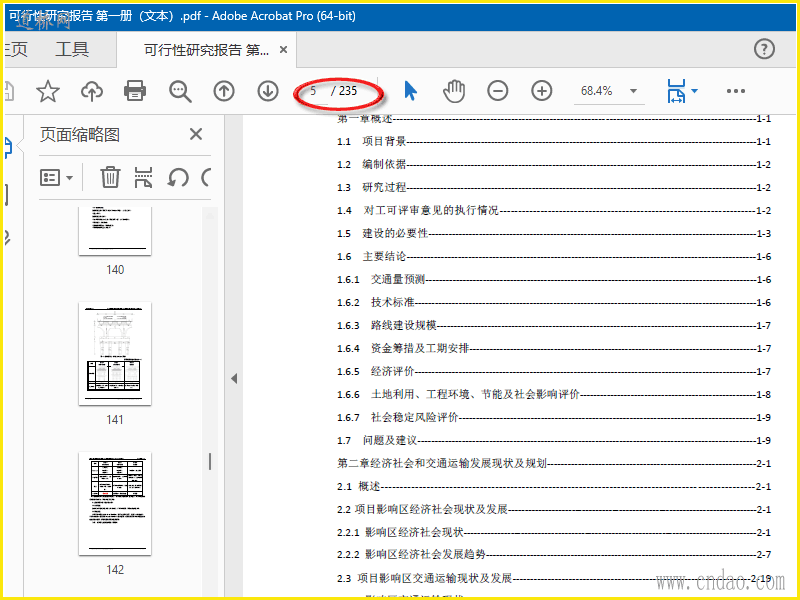This screenshot has width=800, height=600.
Task: Click the 1.6.3 路线建设规模 entry
Action: 554,325
